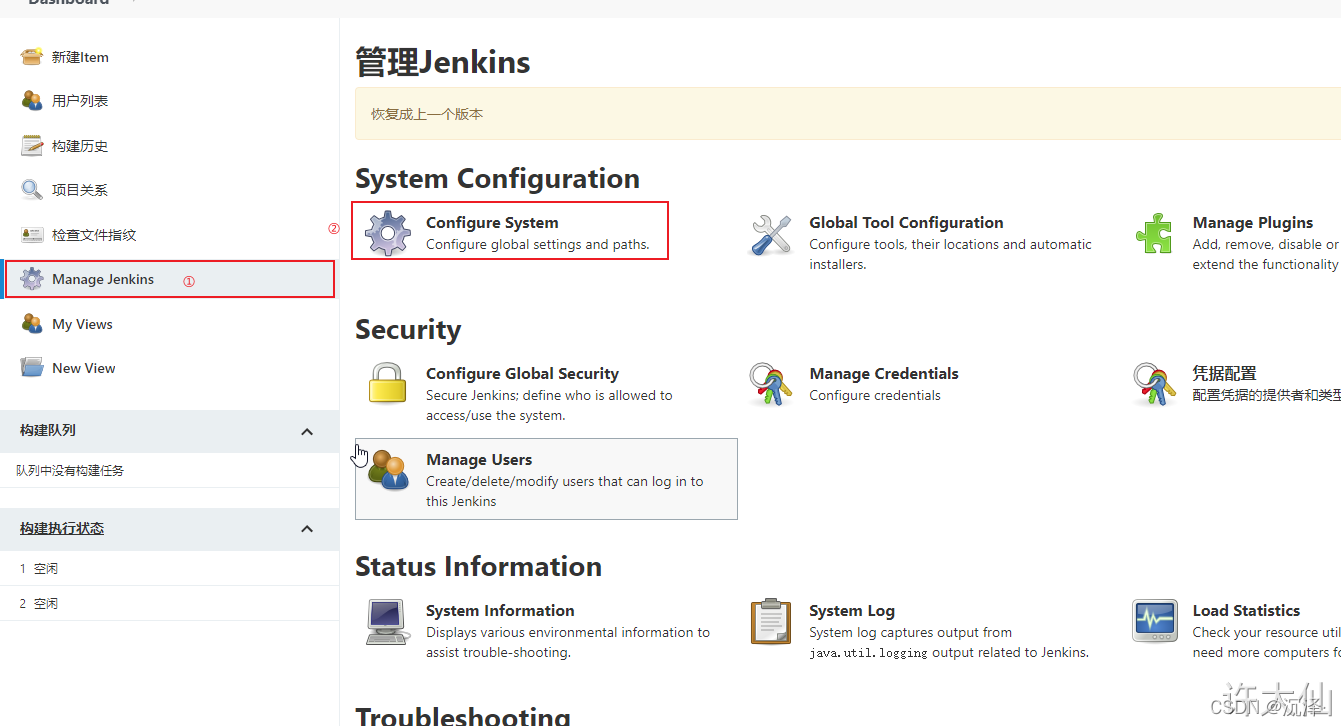Click the 队列中没有构建任务 message

(70, 470)
